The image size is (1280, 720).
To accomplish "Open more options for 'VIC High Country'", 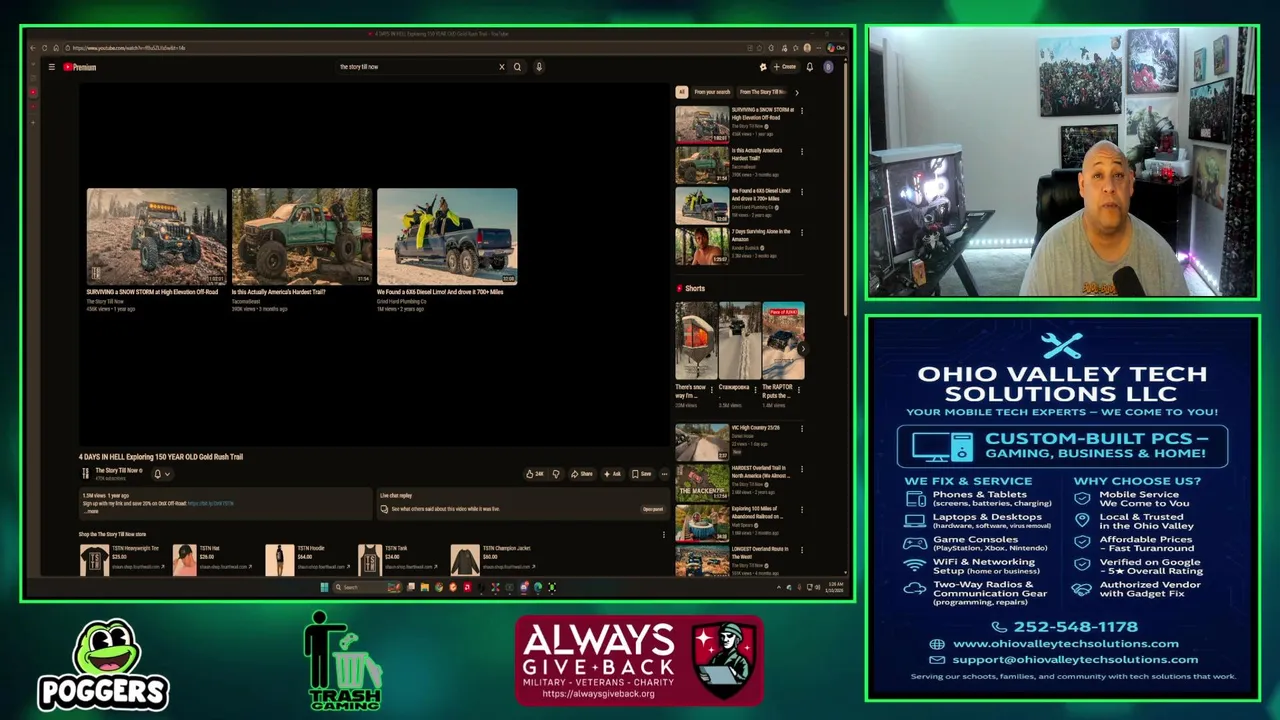I will coord(801,429).
